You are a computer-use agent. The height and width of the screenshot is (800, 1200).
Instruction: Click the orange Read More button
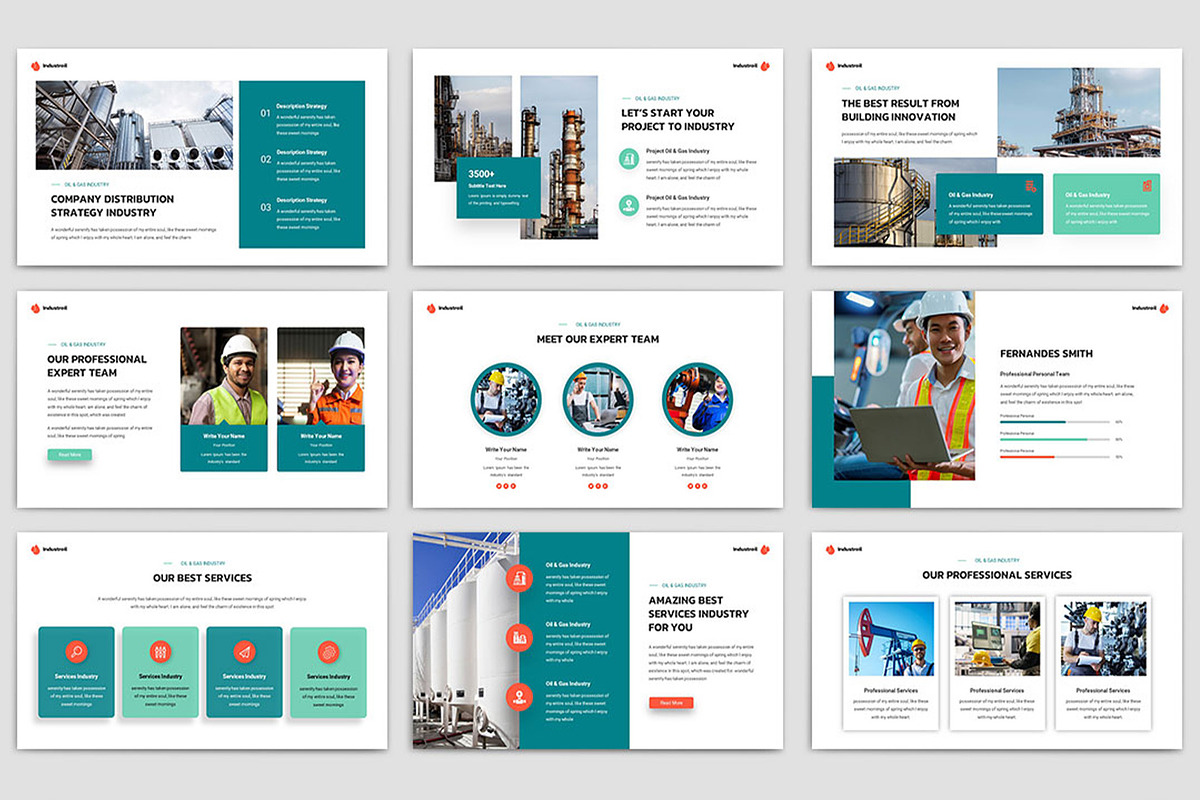pos(671,703)
